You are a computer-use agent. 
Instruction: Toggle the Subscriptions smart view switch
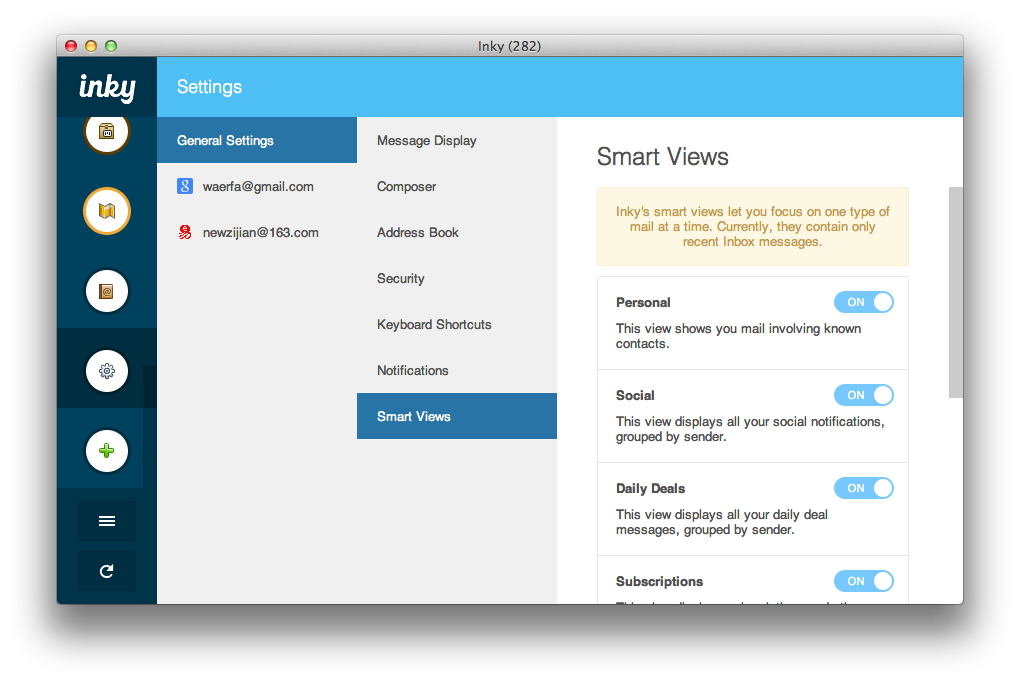coord(864,581)
